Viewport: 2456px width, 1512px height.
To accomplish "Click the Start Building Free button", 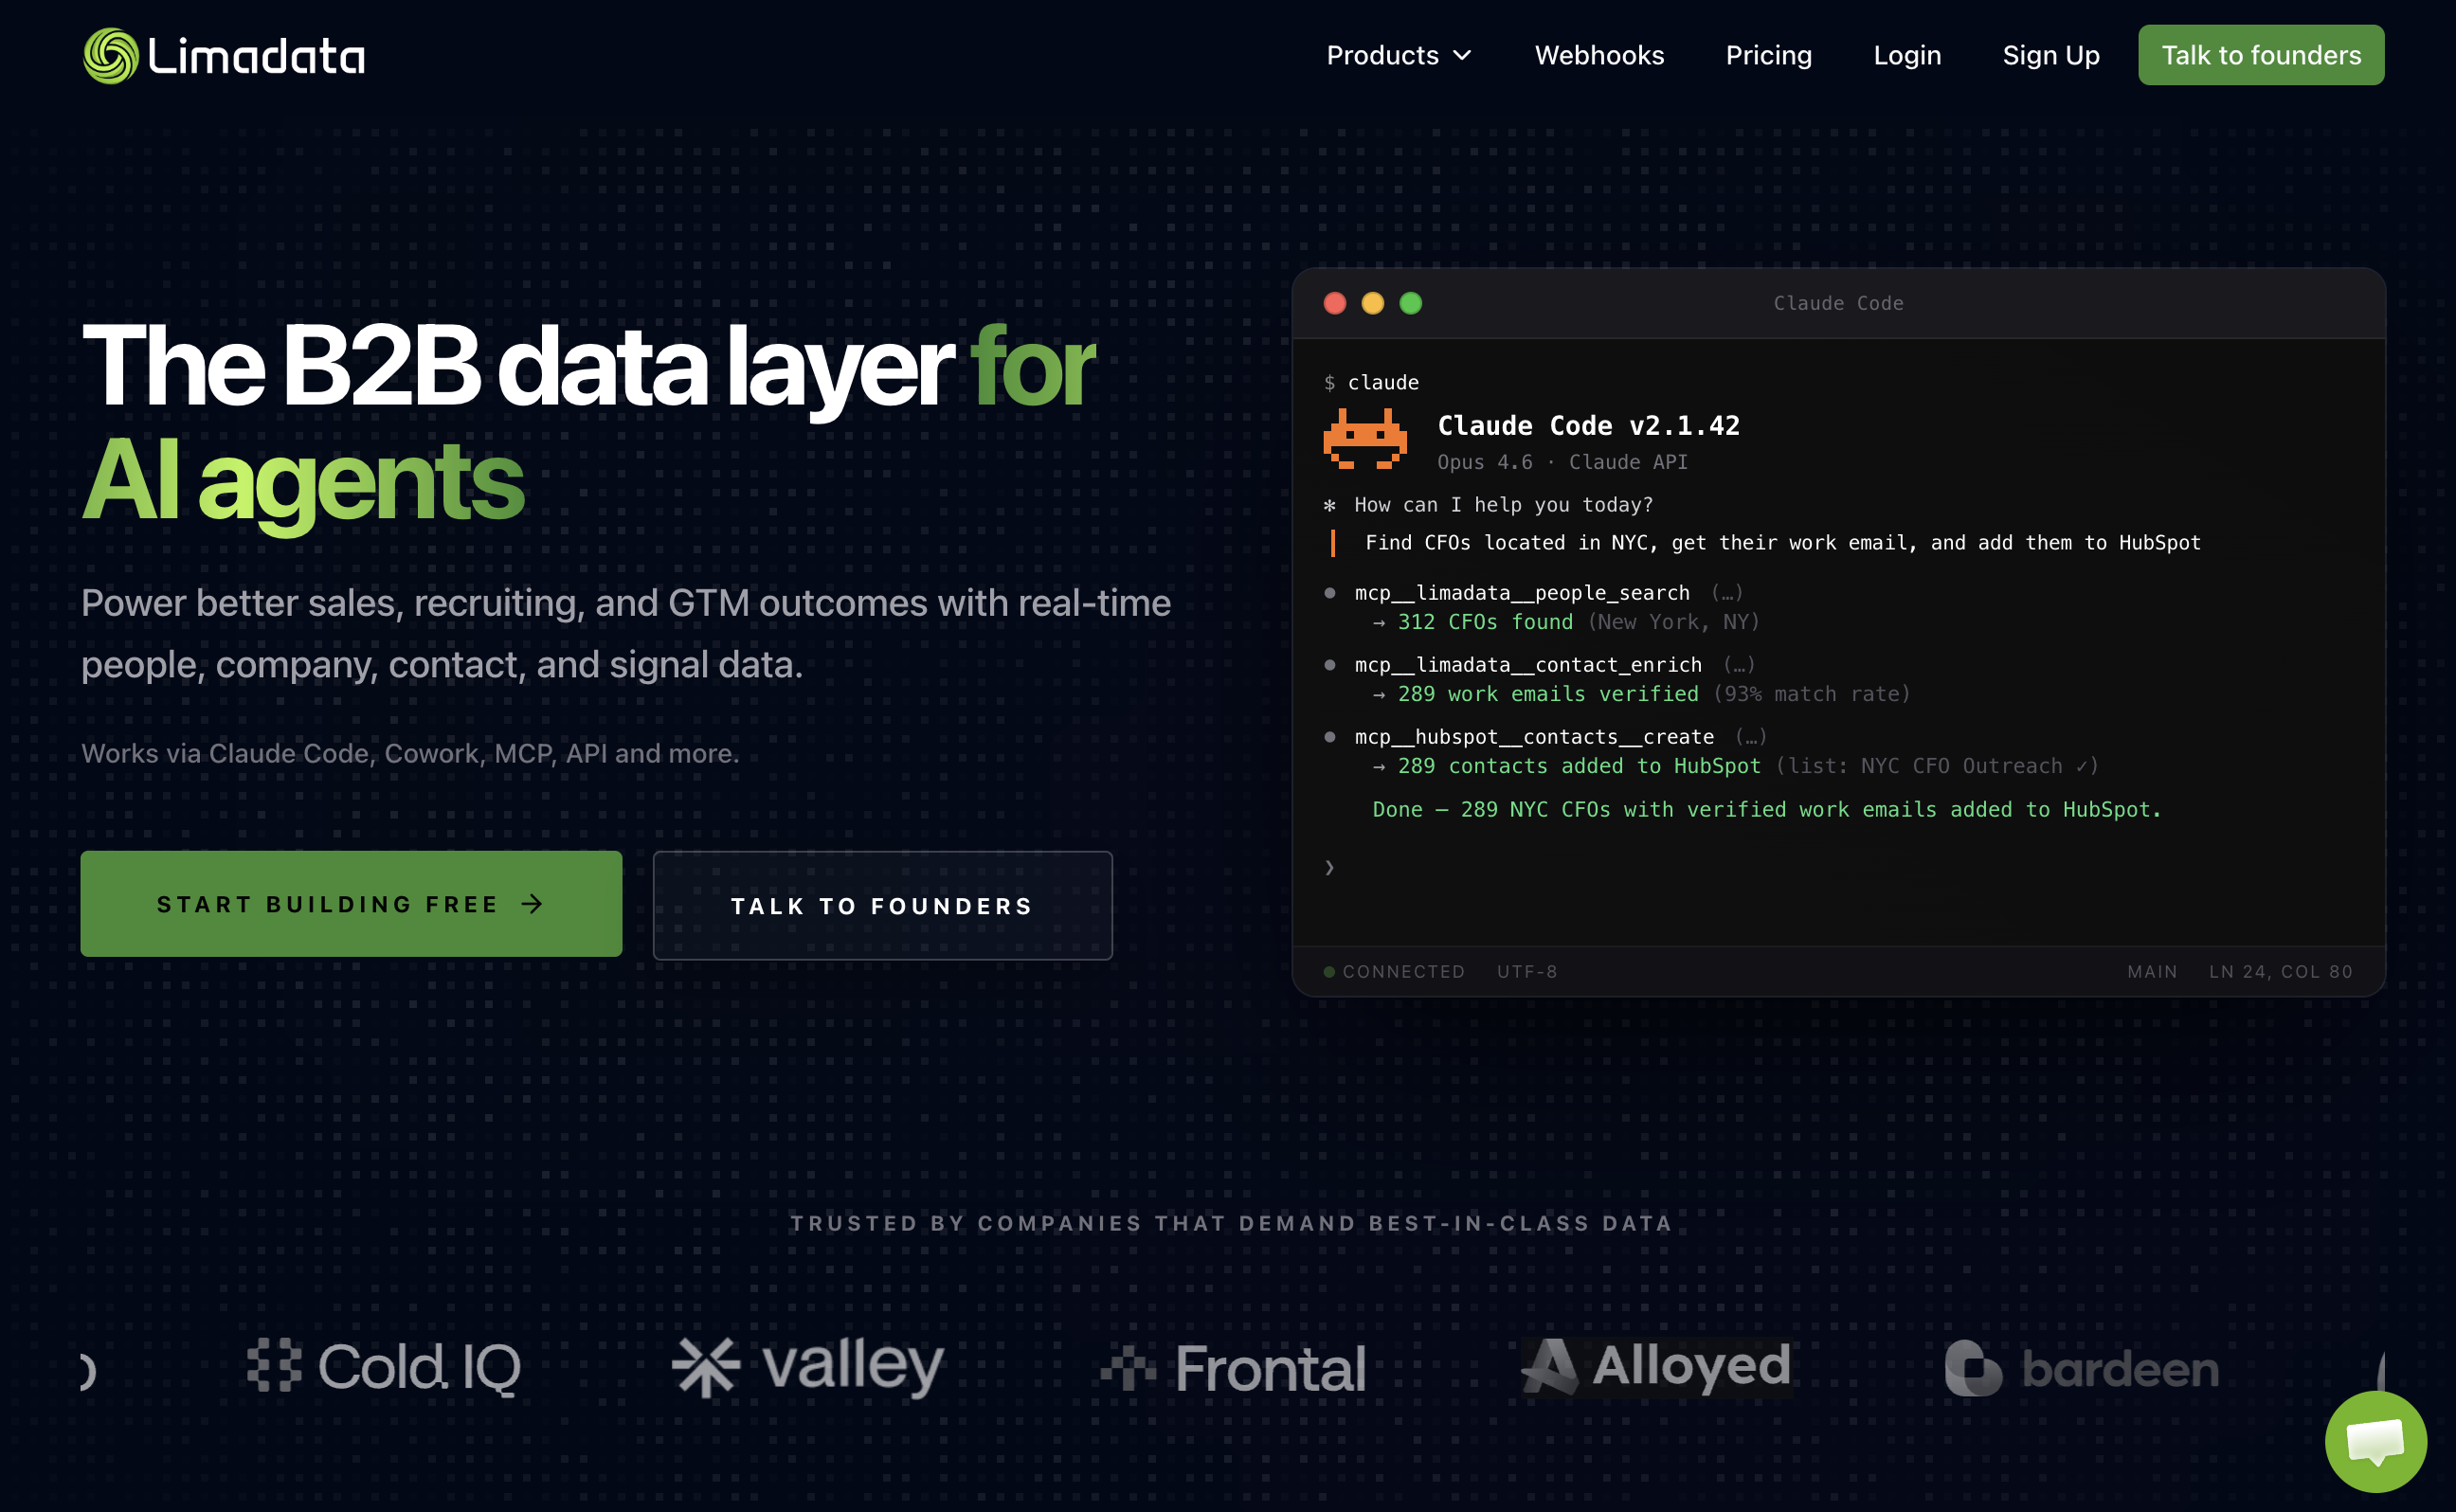I will click(x=351, y=903).
